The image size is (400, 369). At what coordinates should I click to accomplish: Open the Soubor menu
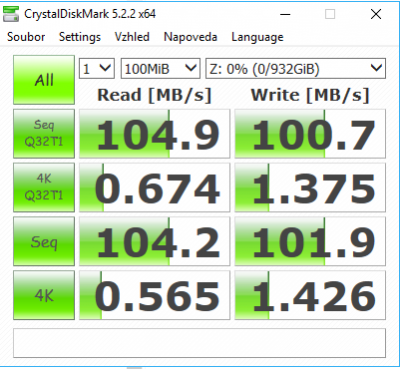(x=26, y=37)
